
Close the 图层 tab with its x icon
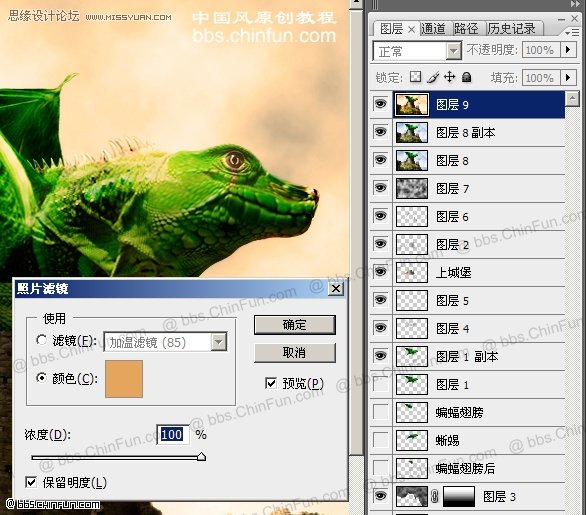point(411,30)
